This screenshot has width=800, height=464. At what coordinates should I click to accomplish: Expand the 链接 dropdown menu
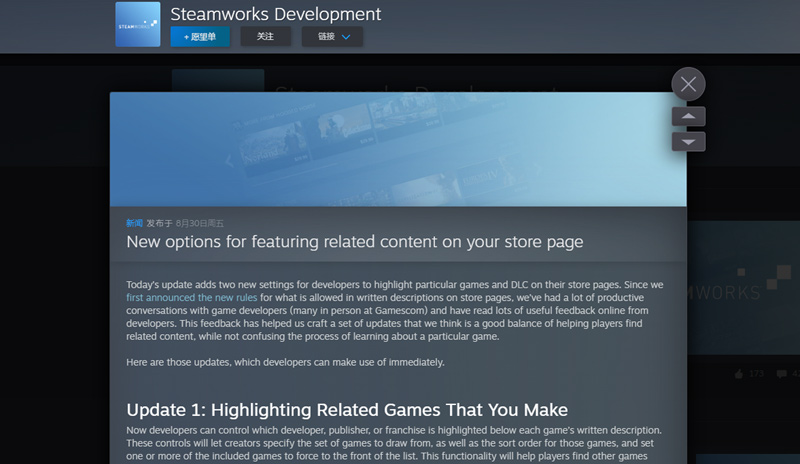pos(332,37)
